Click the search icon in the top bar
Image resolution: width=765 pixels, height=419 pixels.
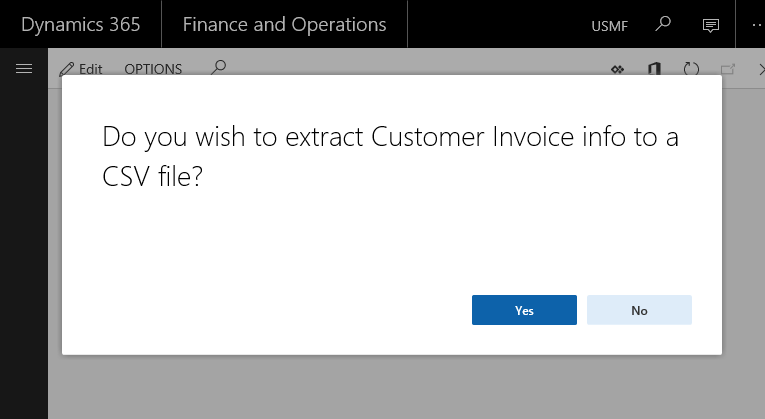(663, 24)
